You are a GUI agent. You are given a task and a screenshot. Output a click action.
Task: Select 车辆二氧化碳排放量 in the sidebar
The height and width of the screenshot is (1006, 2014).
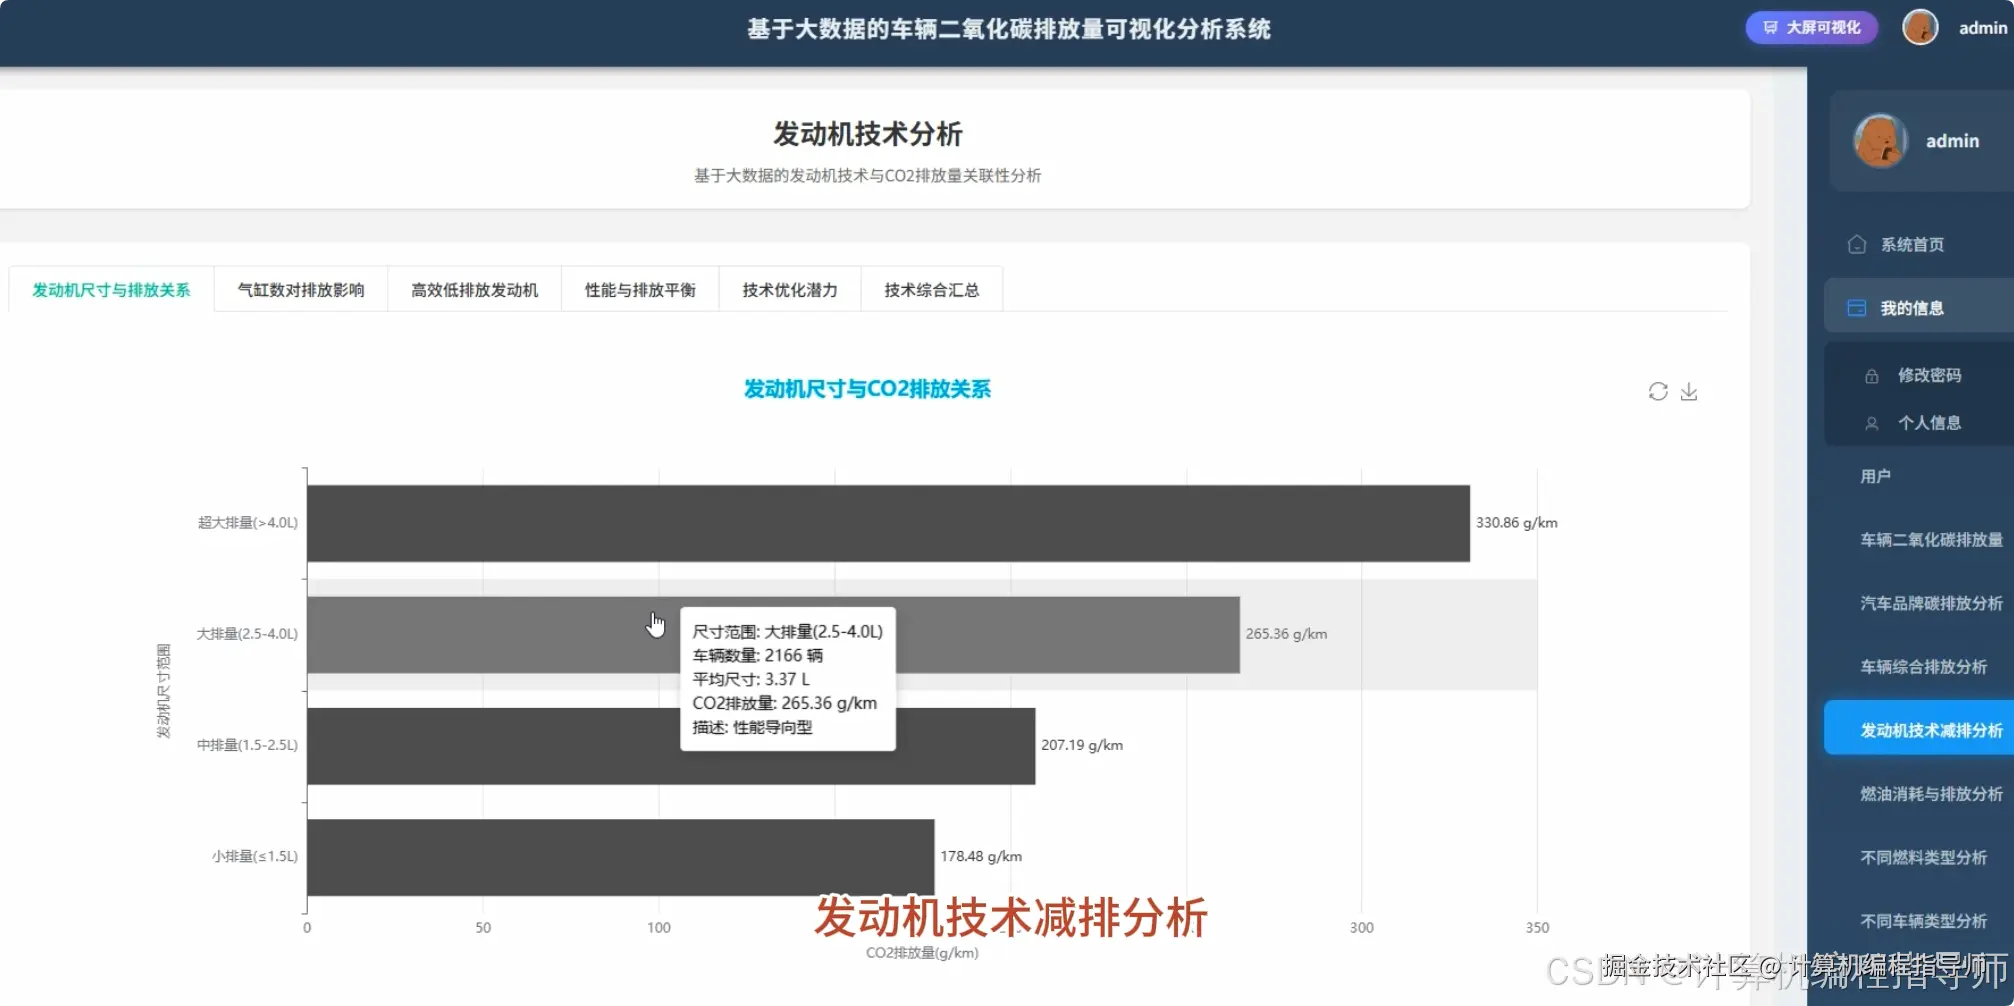1930,539
